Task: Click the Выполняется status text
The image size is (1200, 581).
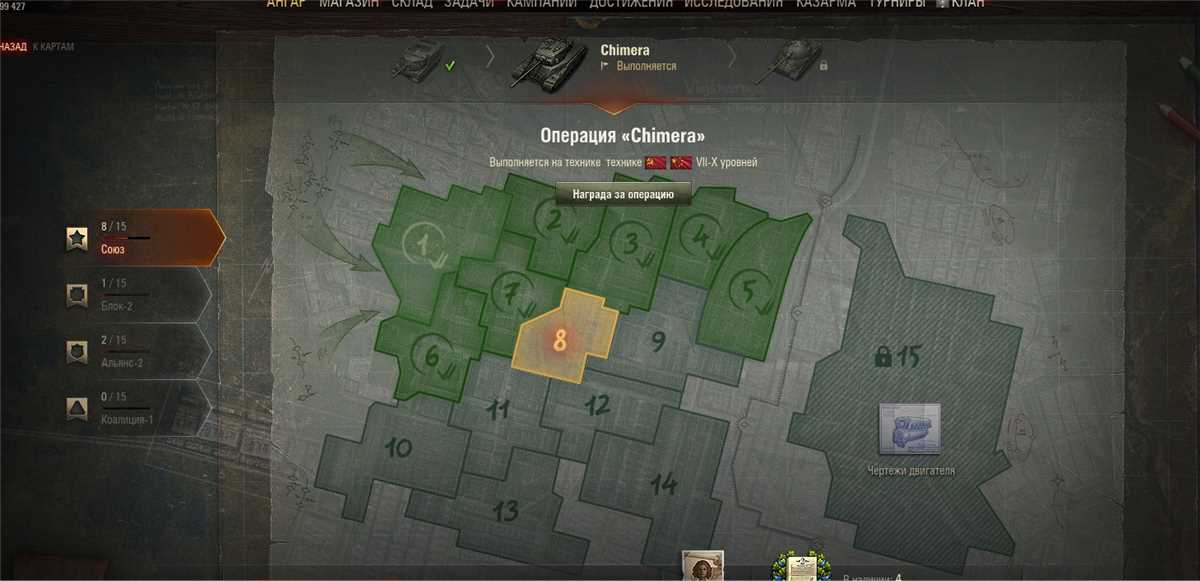Action: 645,66
